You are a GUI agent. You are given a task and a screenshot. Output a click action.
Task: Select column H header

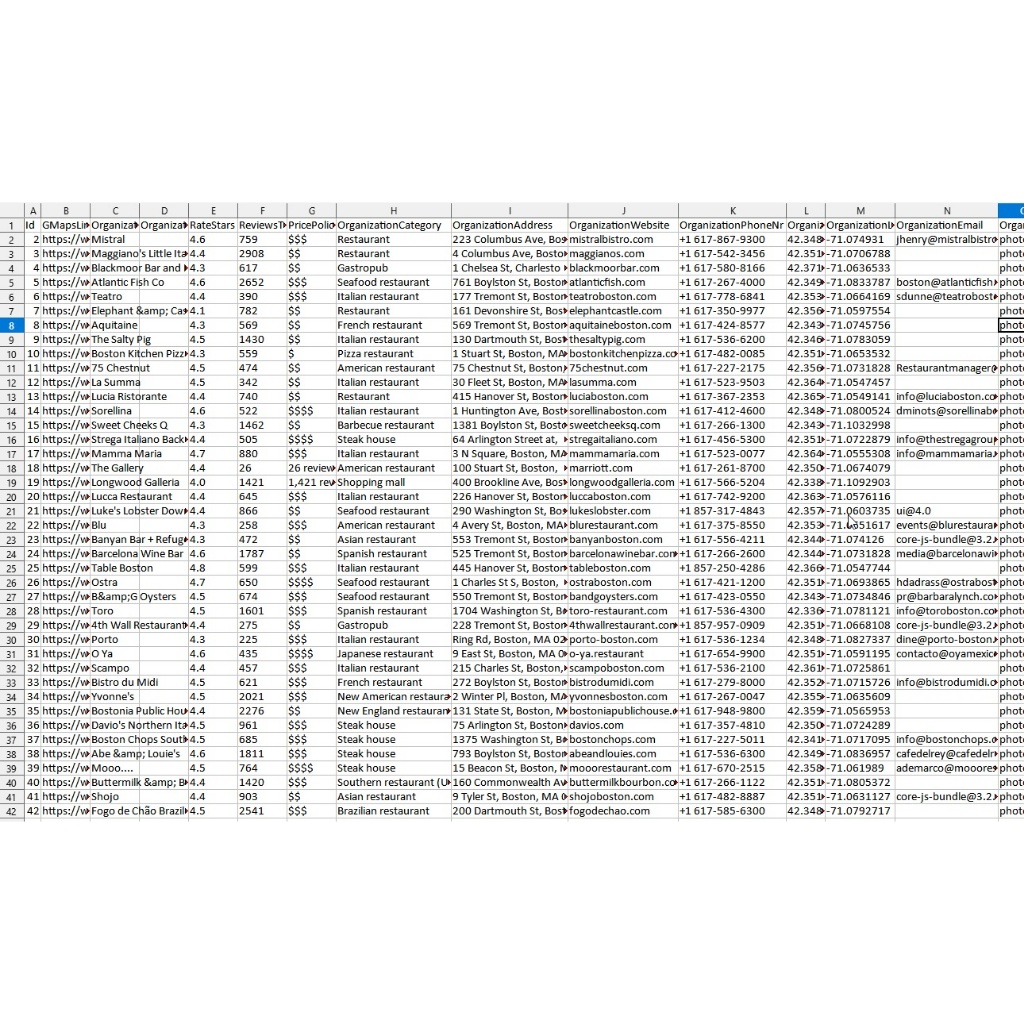[x=393, y=210]
